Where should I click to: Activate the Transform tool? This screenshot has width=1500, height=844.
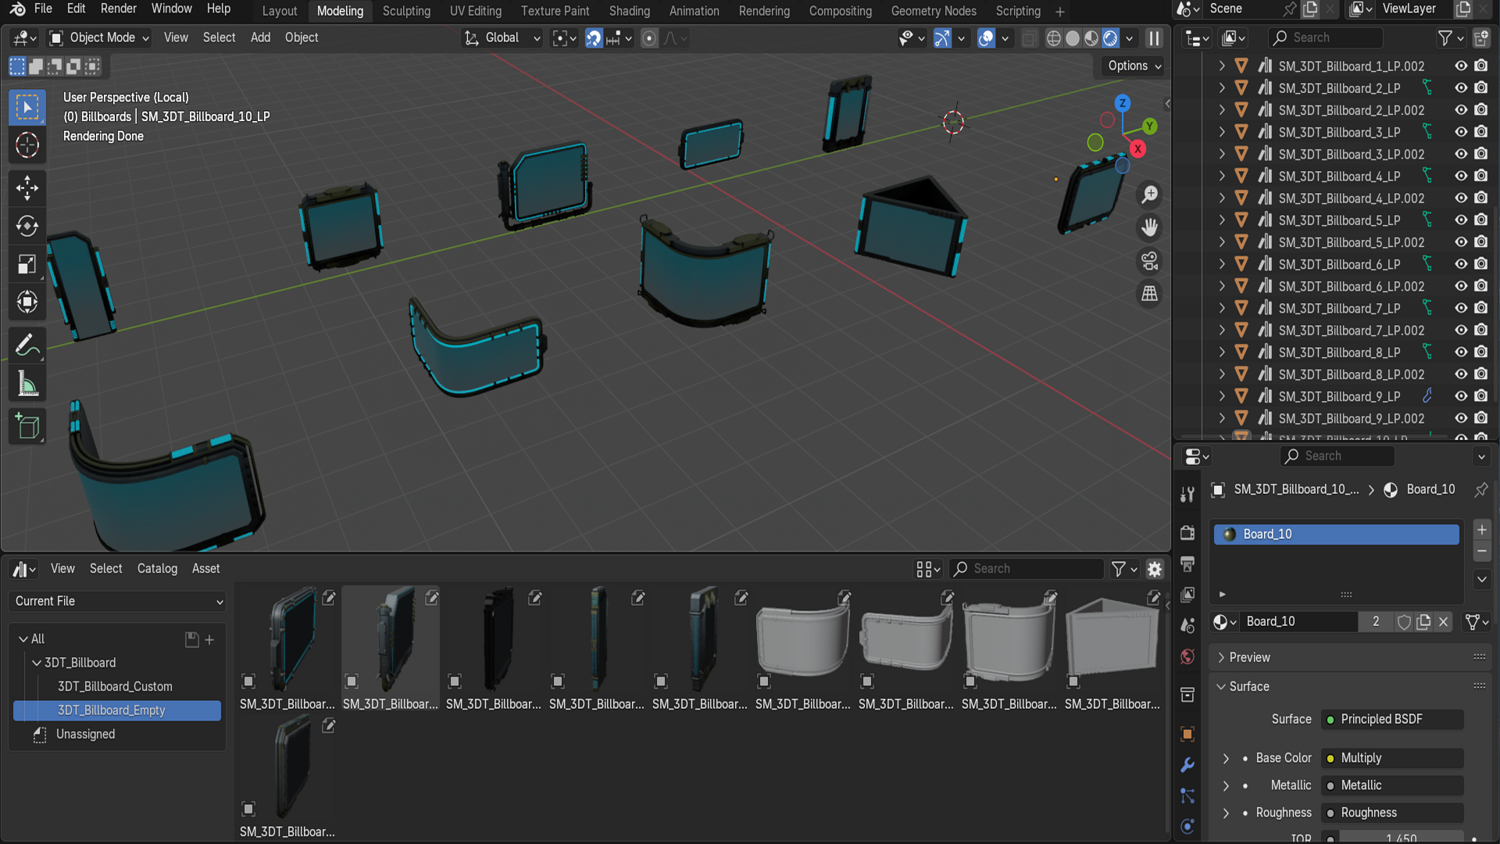27,302
